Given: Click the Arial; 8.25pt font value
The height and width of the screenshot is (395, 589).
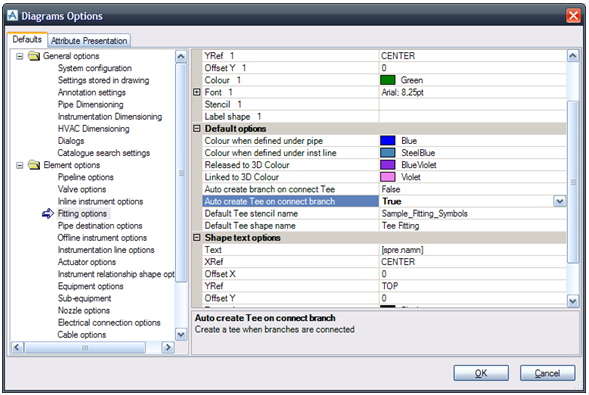Looking at the screenshot, I should (x=402, y=92).
